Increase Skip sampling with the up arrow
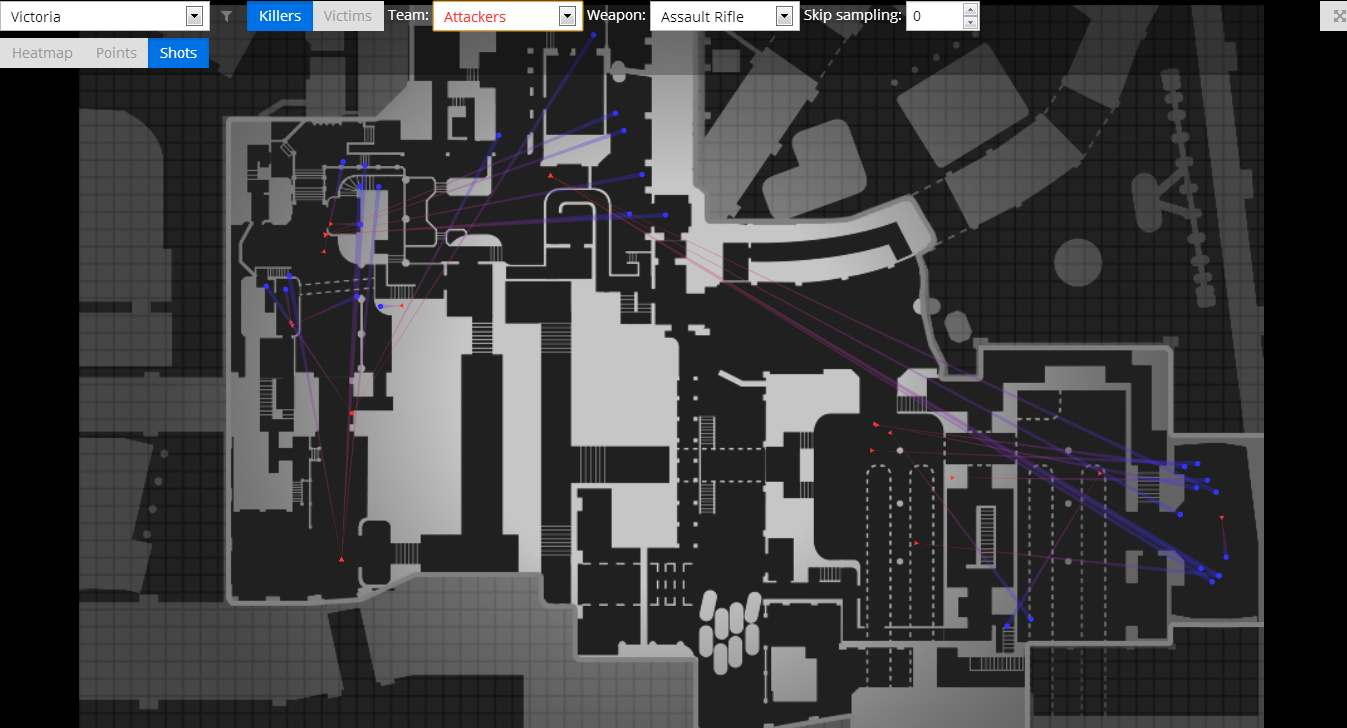The image size is (1347, 728). point(969,10)
